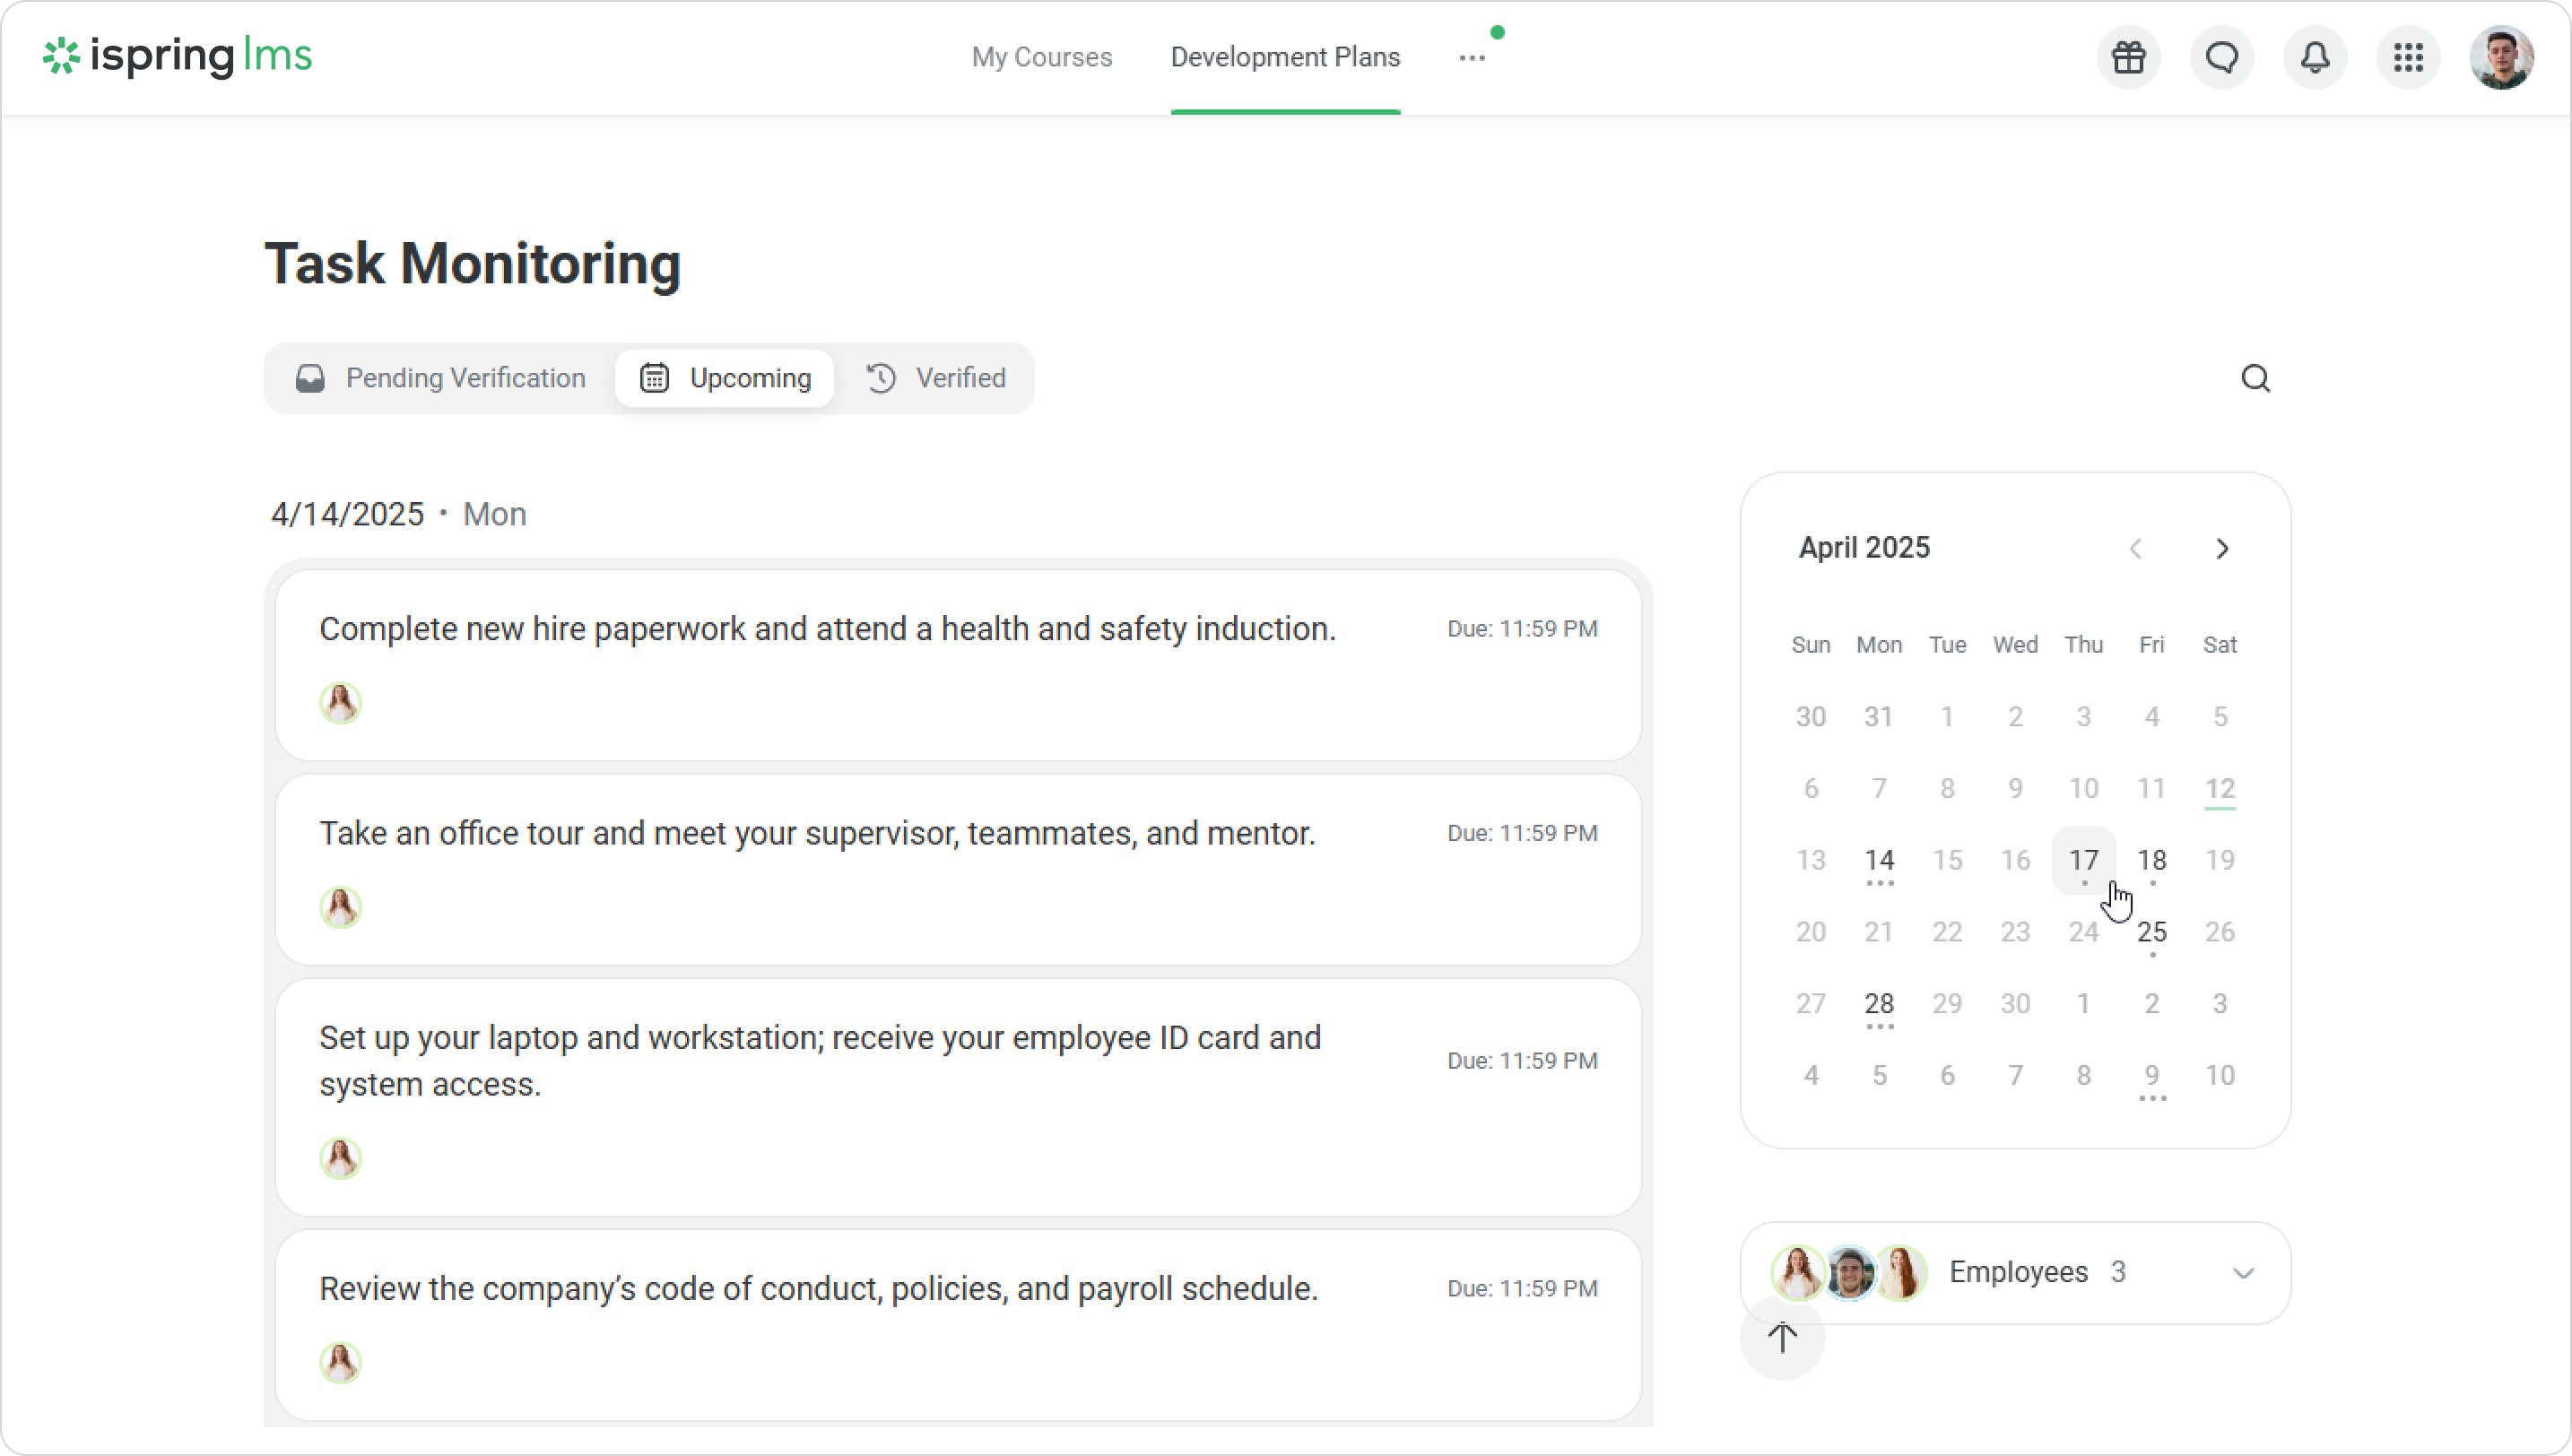Select April 28 on the calendar
This screenshot has height=1456, width=2572.
(x=1878, y=1004)
